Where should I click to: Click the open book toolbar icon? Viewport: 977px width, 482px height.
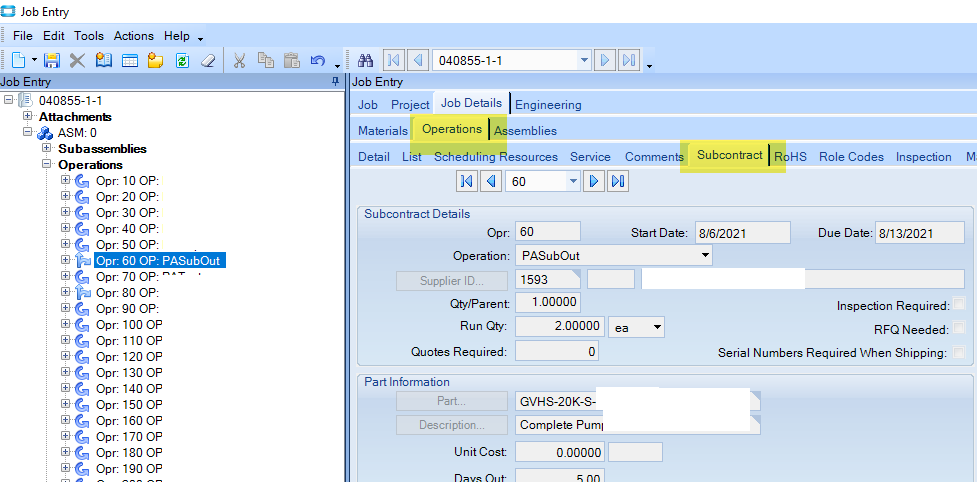click(103, 60)
